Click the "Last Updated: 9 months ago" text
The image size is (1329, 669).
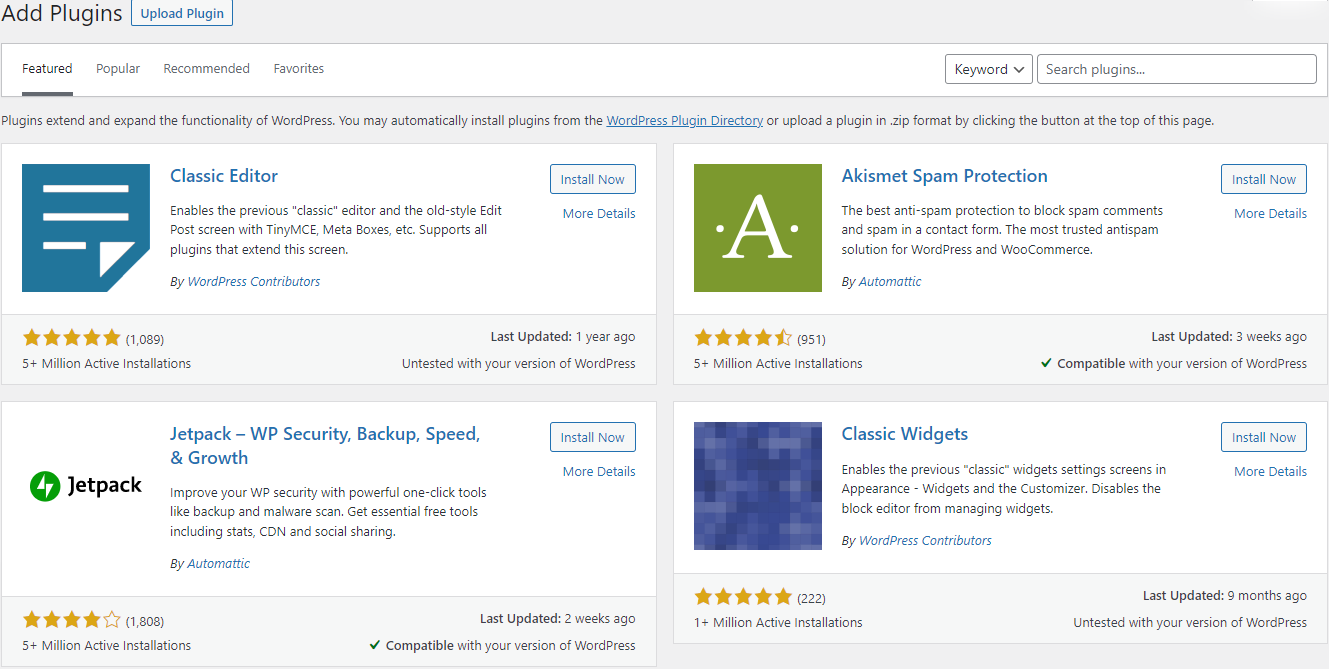[x=1225, y=596]
